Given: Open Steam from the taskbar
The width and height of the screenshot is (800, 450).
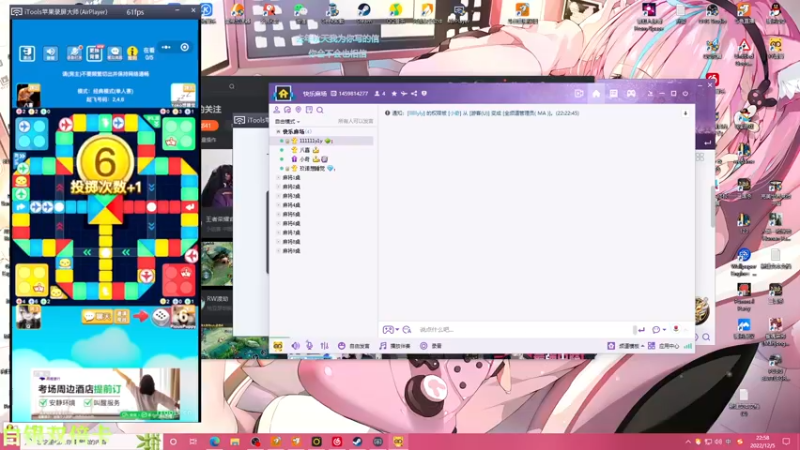Looking at the screenshot, I should (357, 441).
